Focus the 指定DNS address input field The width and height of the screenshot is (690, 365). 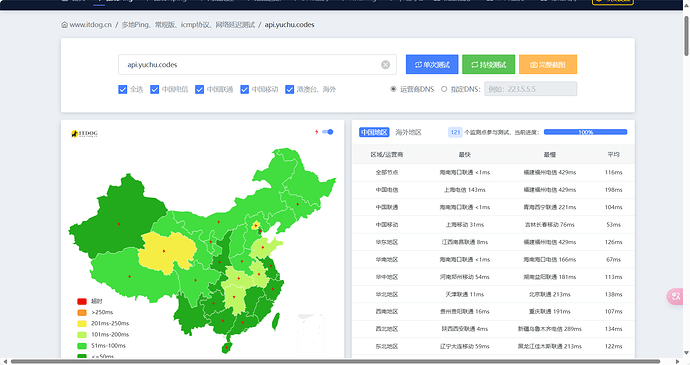[x=531, y=89]
